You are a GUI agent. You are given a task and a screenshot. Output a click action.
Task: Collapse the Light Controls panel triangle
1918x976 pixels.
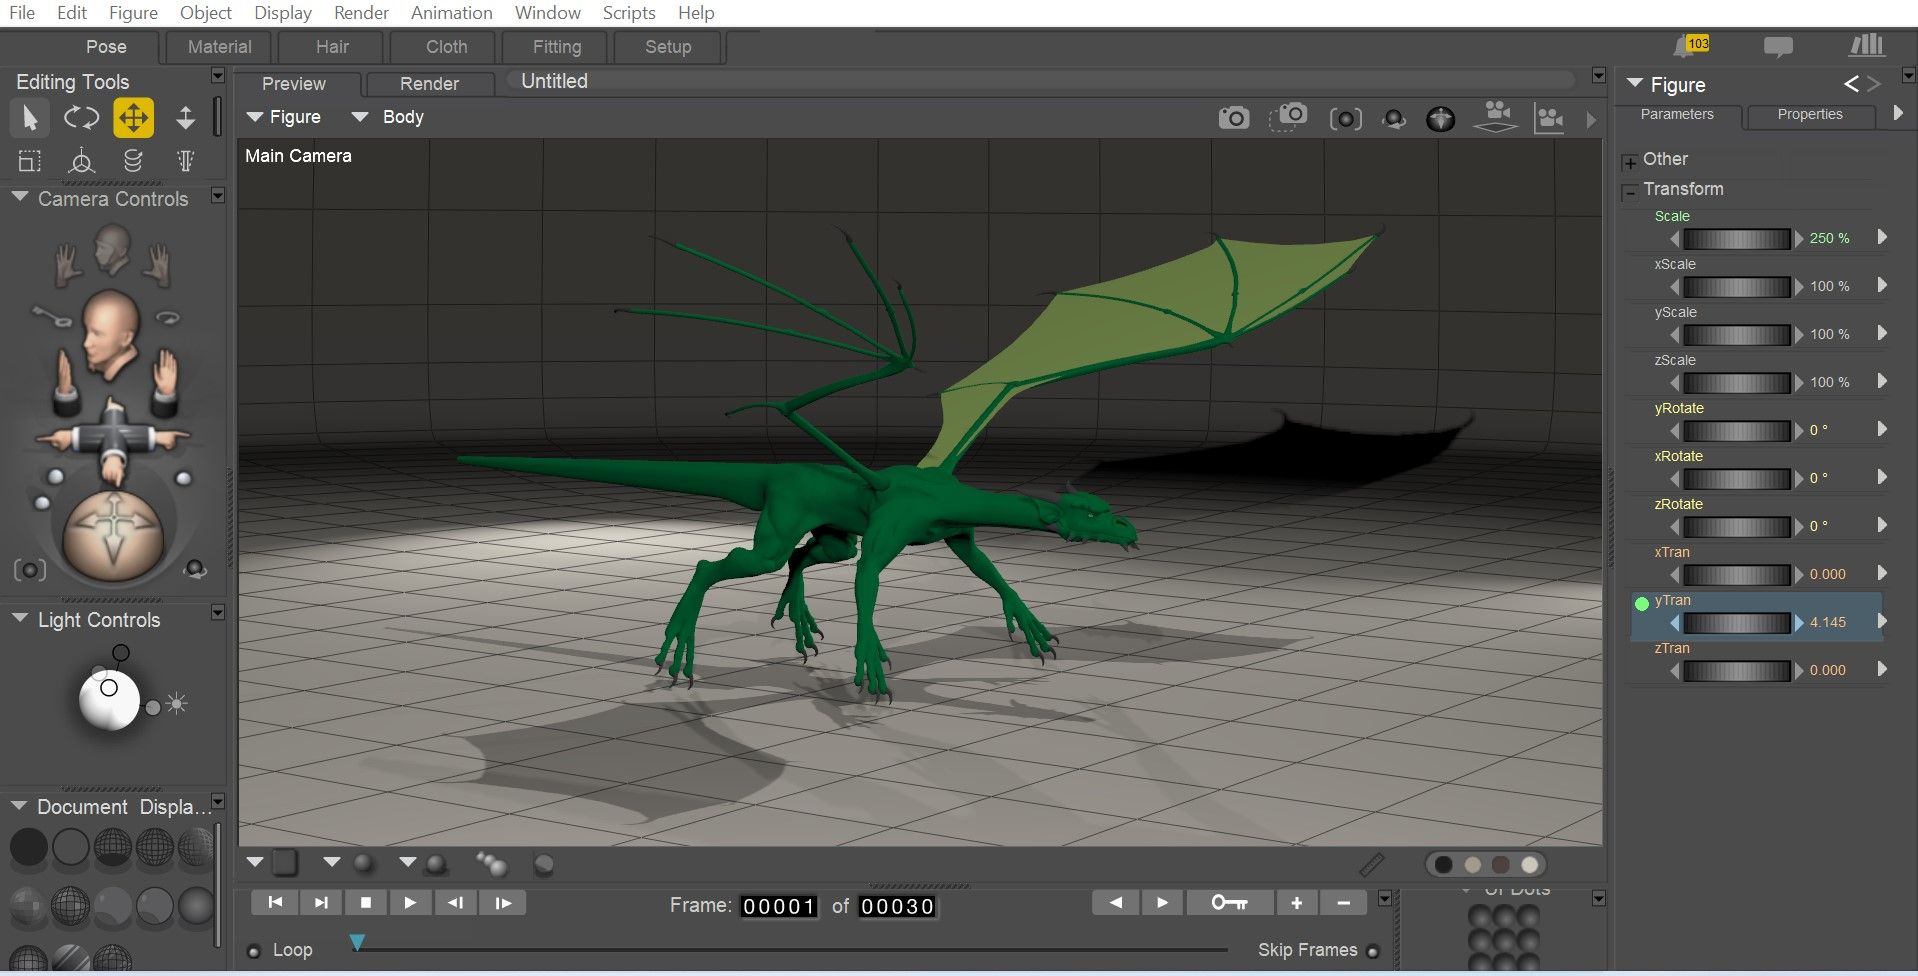pyautogui.click(x=19, y=619)
